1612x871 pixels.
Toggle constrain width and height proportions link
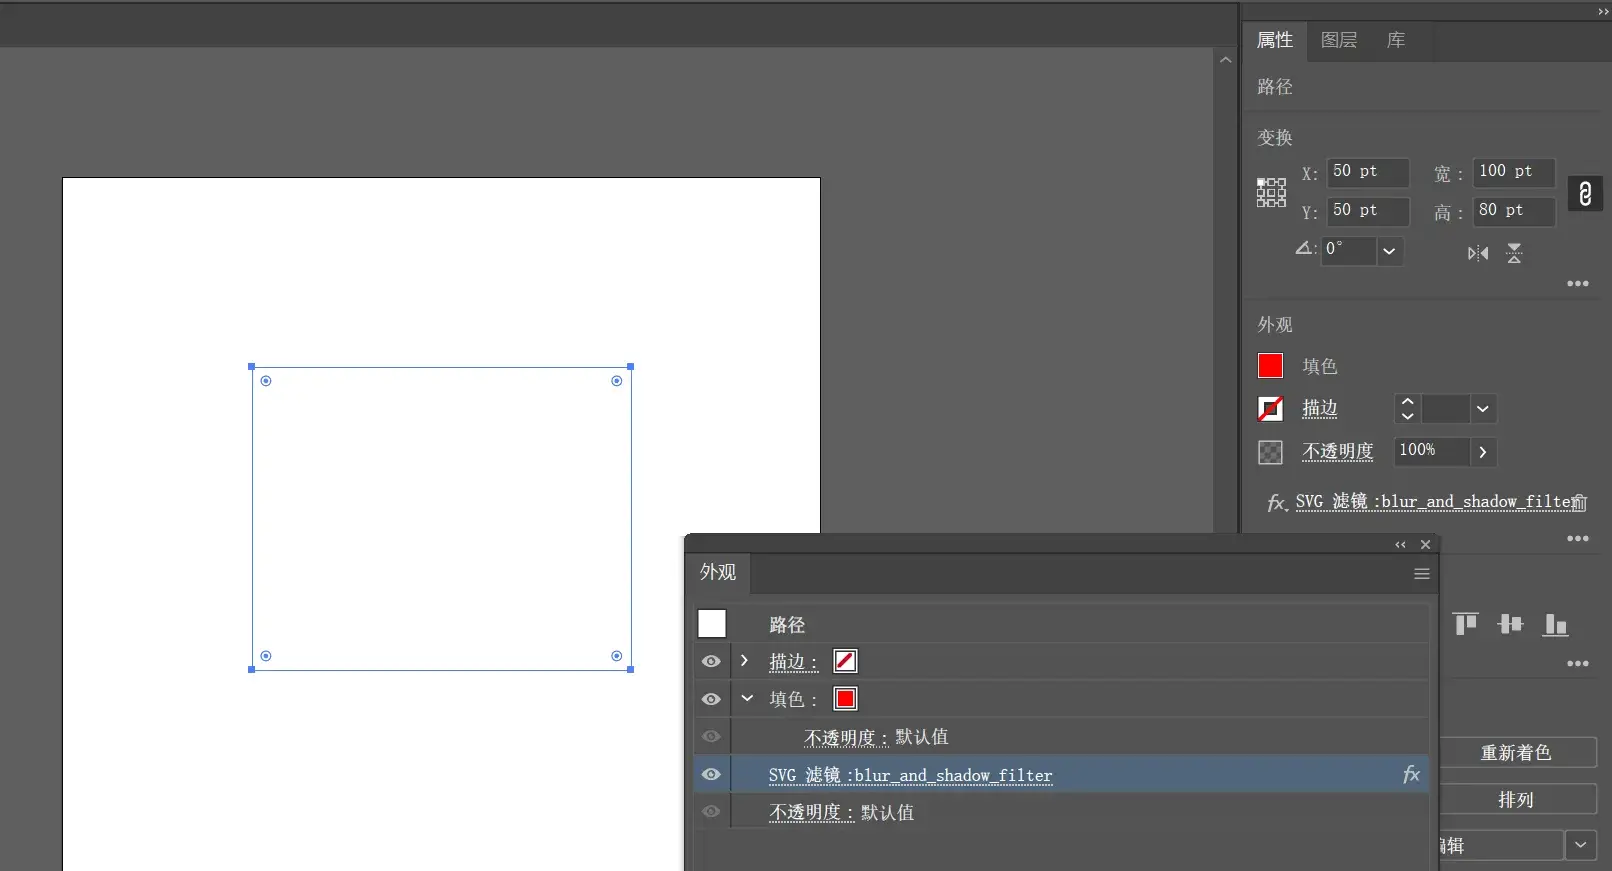(x=1585, y=193)
